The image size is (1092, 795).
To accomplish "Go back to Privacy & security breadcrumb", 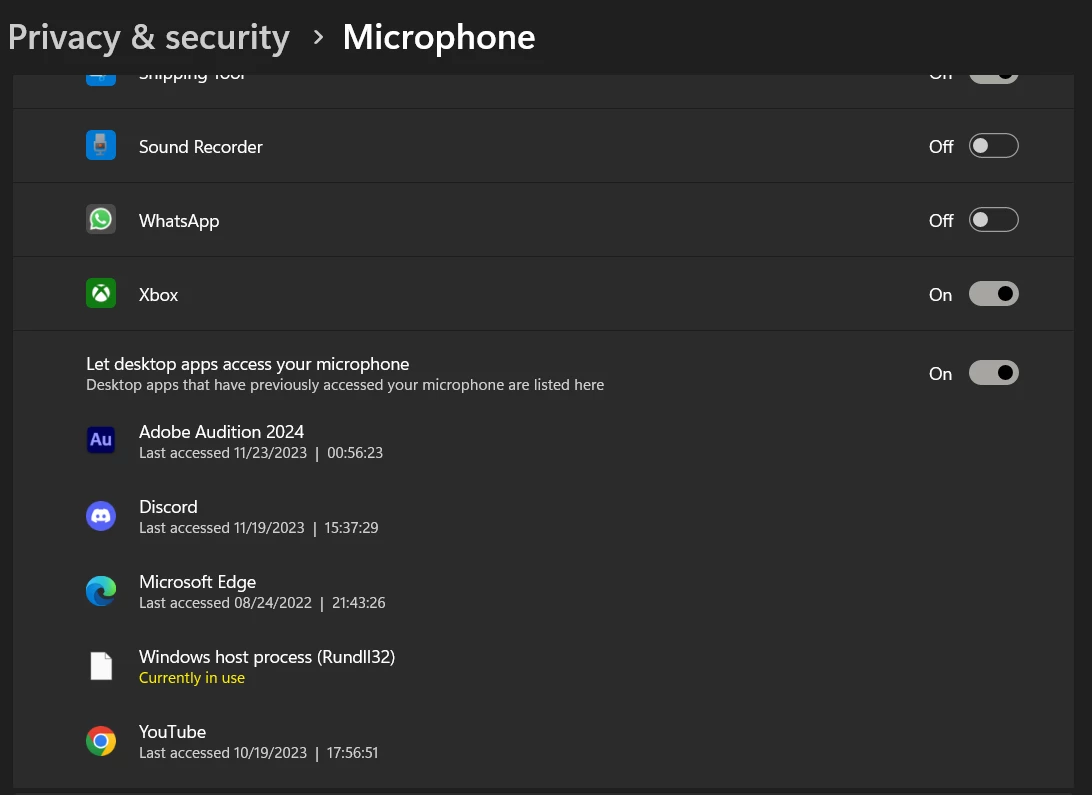I will [148, 37].
